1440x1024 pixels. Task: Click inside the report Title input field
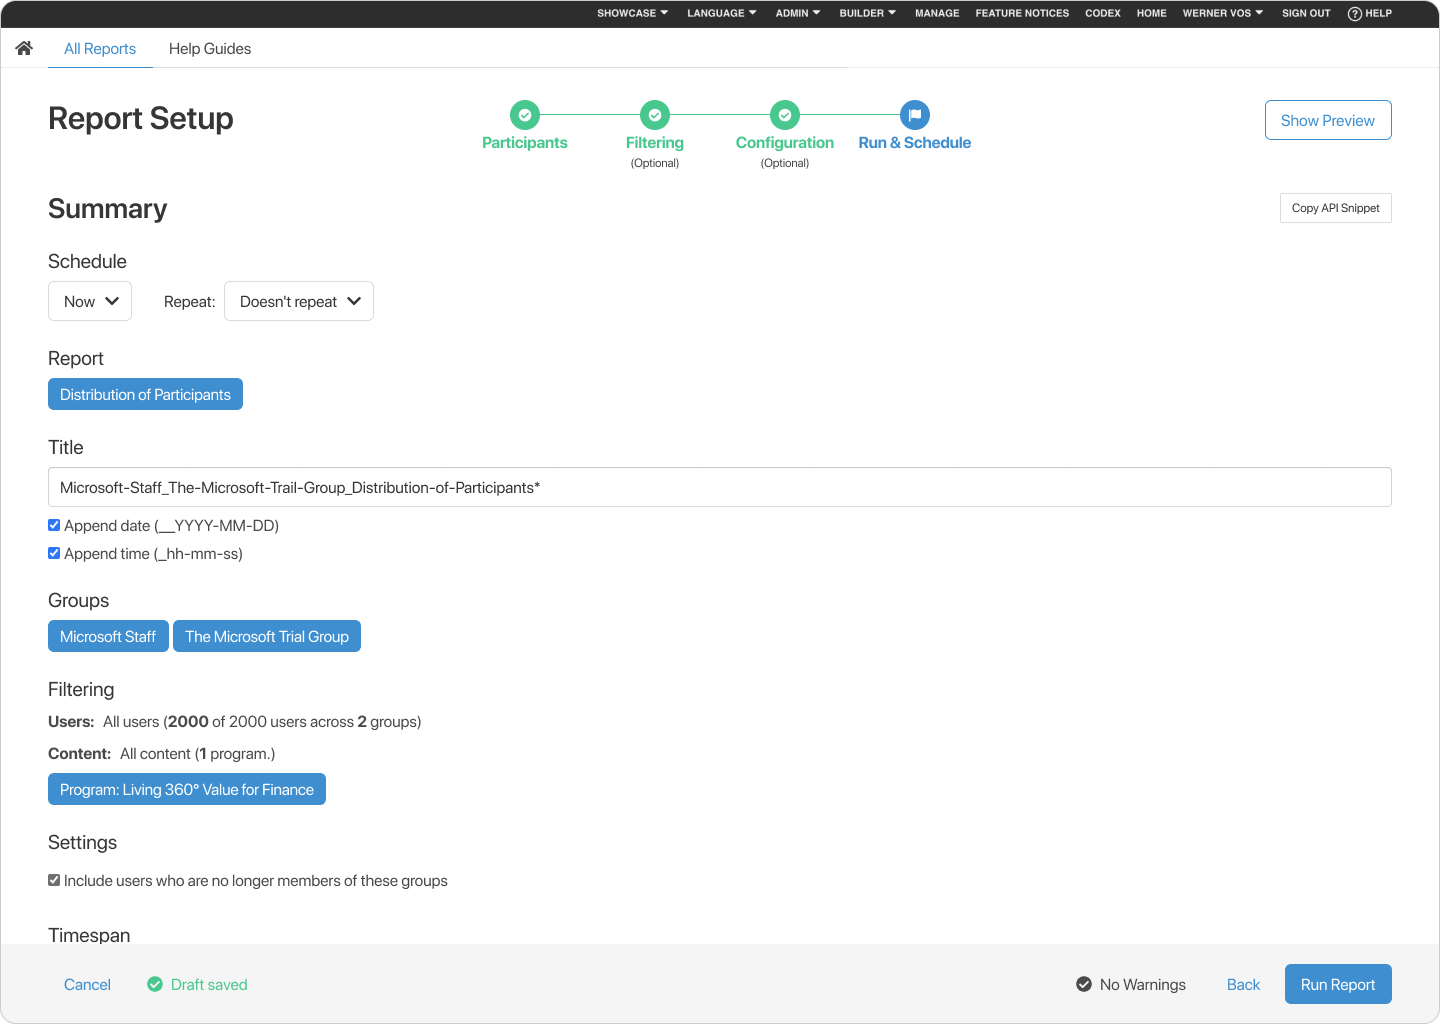point(719,487)
